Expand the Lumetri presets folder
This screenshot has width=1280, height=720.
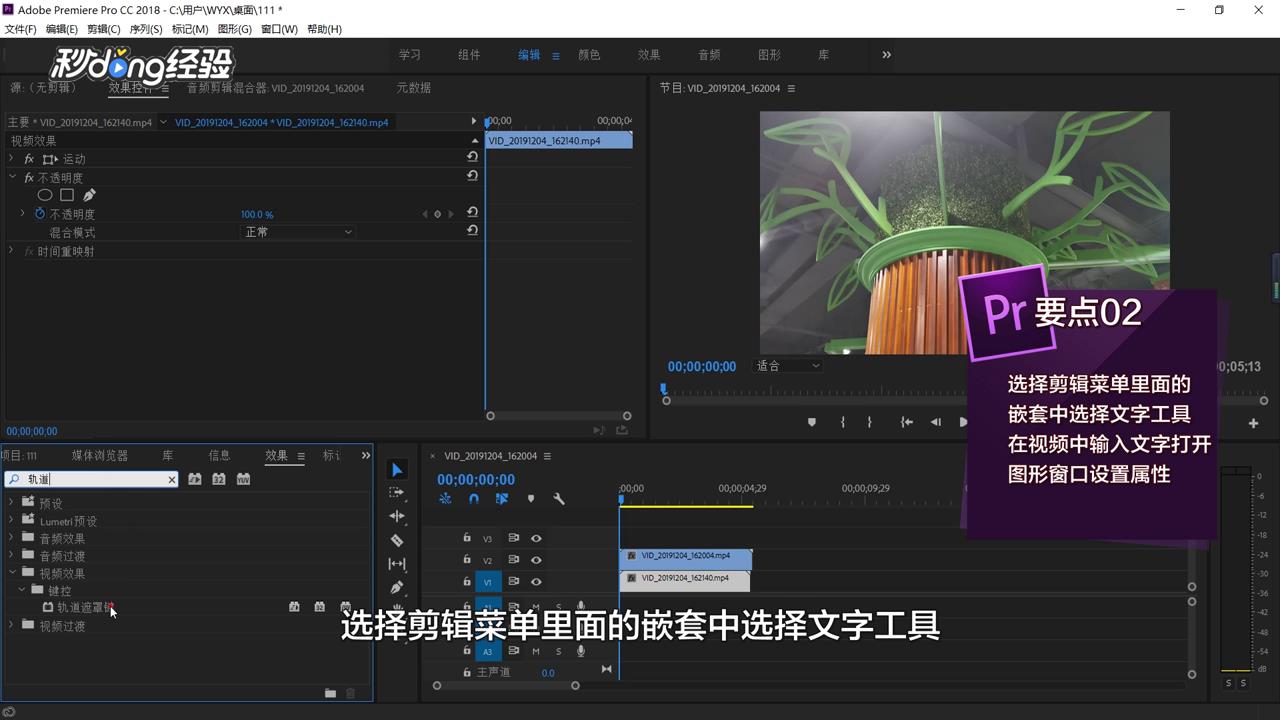12,520
